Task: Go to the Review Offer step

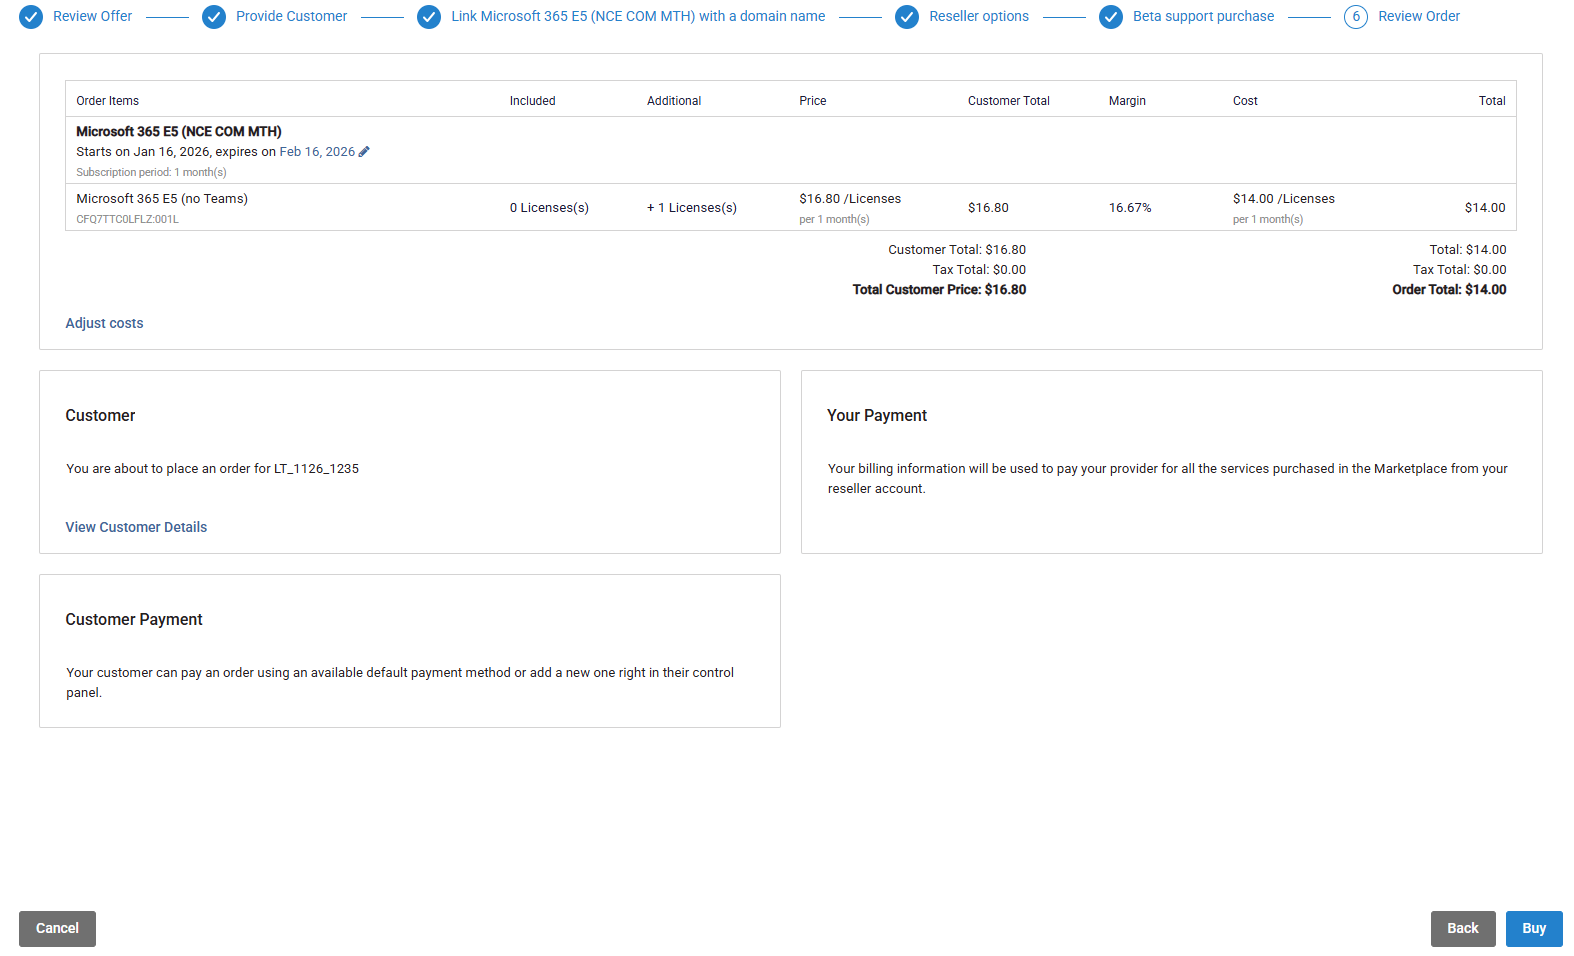Action: pyautogui.click(x=92, y=17)
